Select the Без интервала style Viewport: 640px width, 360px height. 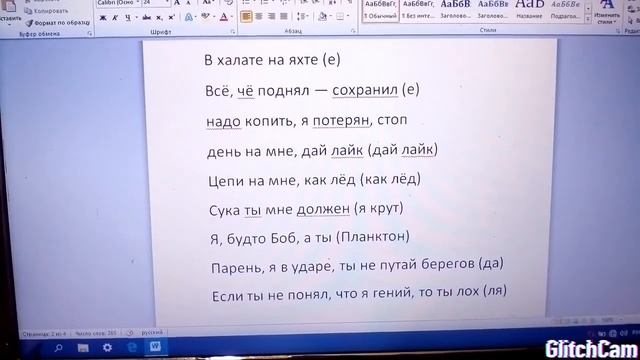(x=418, y=9)
